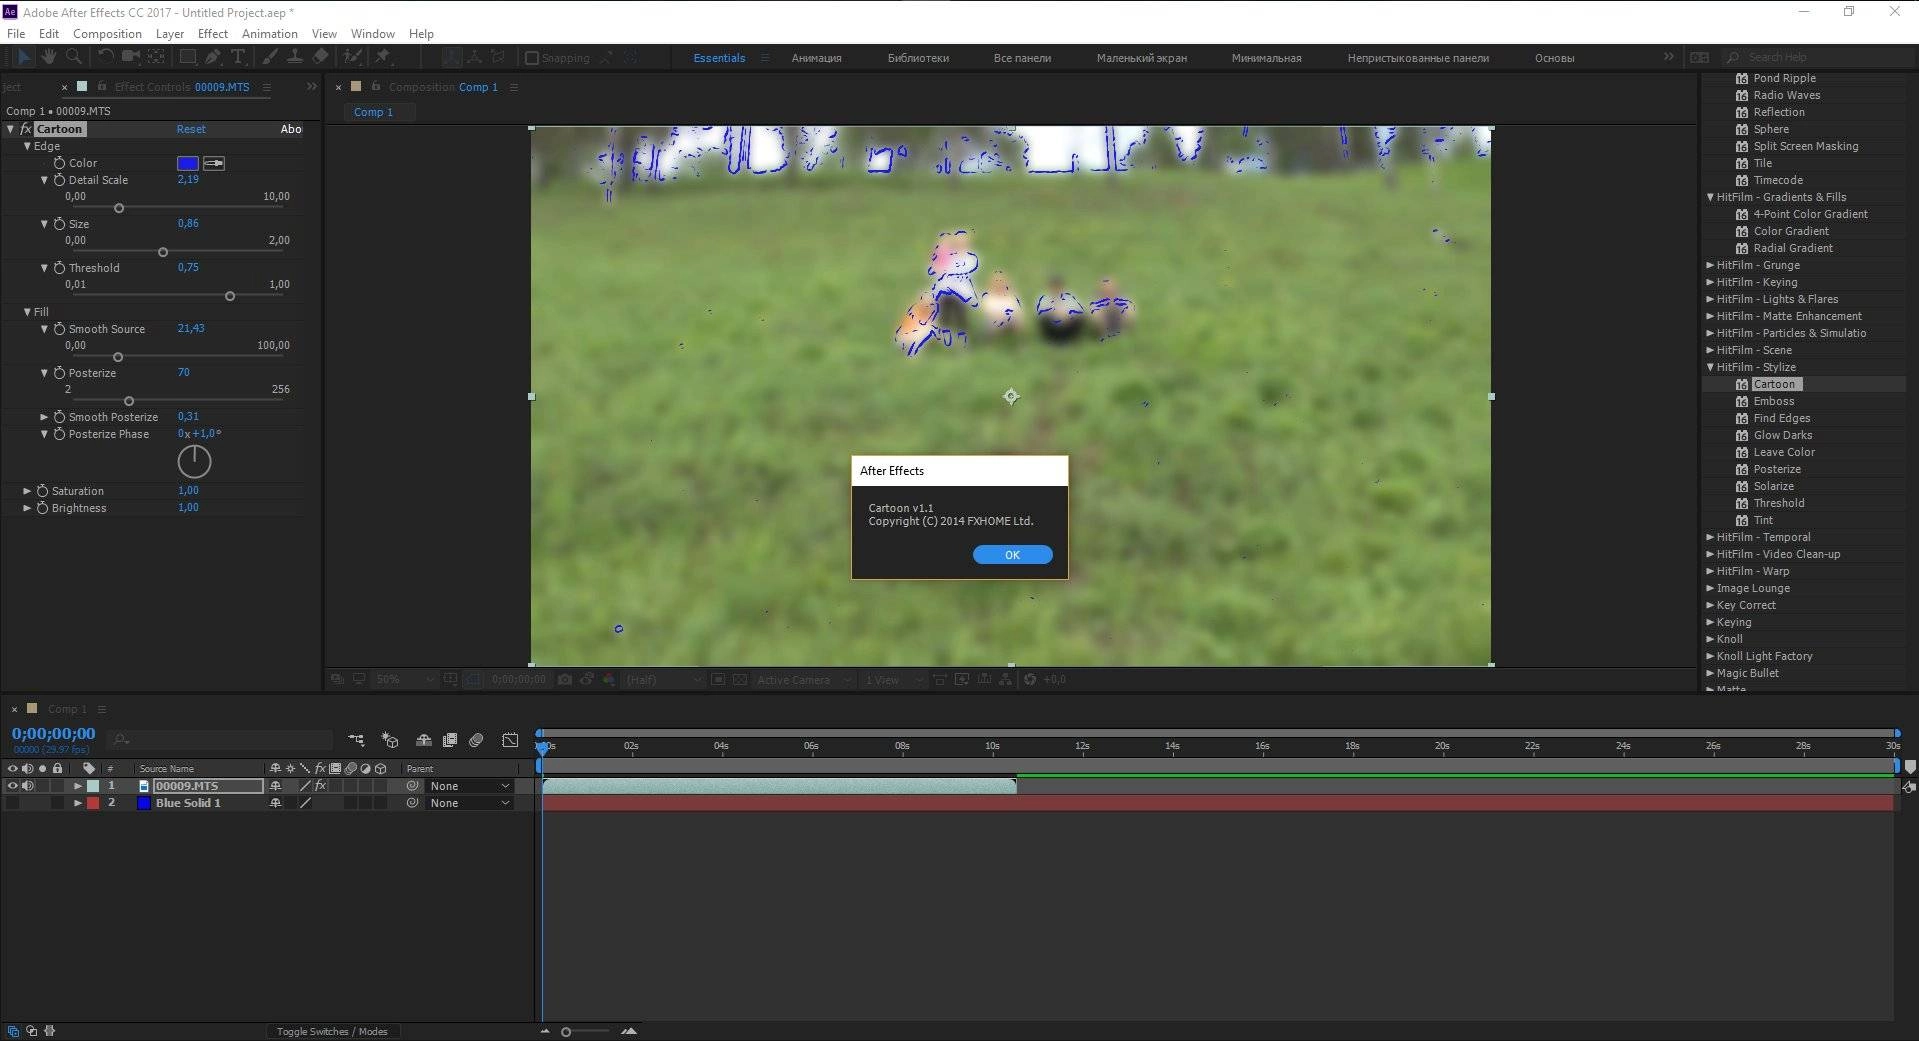The height and width of the screenshot is (1041, 1919).
Task: Open the Active Camera view dropdown
Action: click(x=804, y=680)
